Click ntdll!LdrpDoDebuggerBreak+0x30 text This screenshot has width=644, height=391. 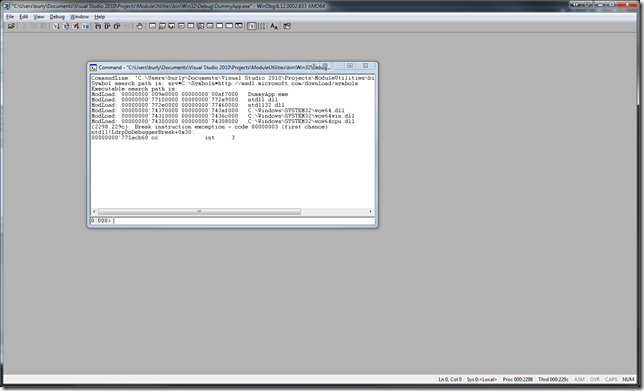(142, 132)
